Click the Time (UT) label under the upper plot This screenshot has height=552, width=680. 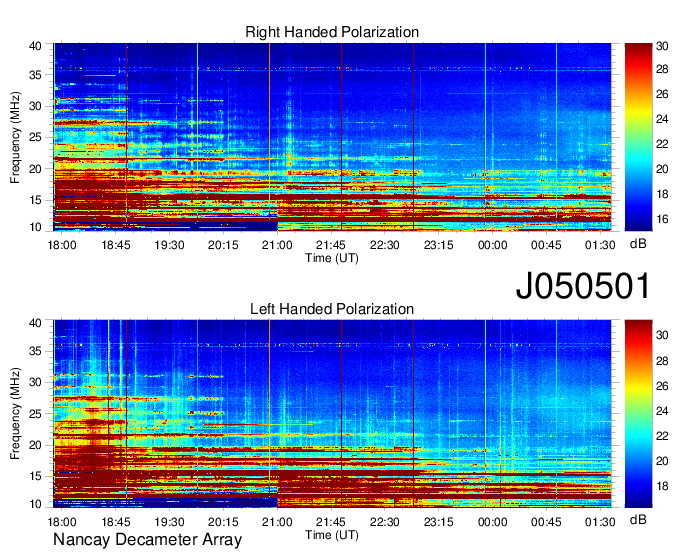(x=332, y=258)
